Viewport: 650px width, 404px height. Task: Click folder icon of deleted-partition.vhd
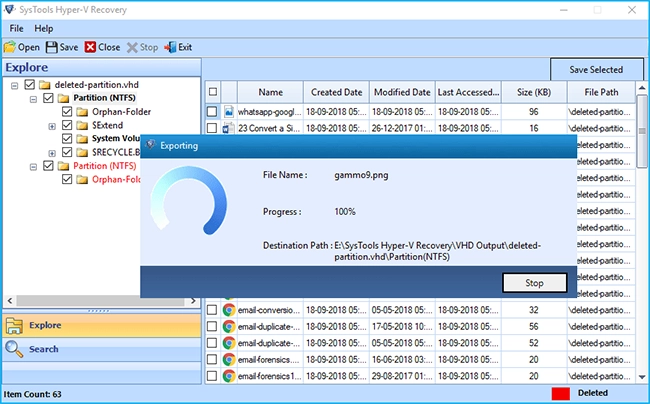tap(44, 85)
